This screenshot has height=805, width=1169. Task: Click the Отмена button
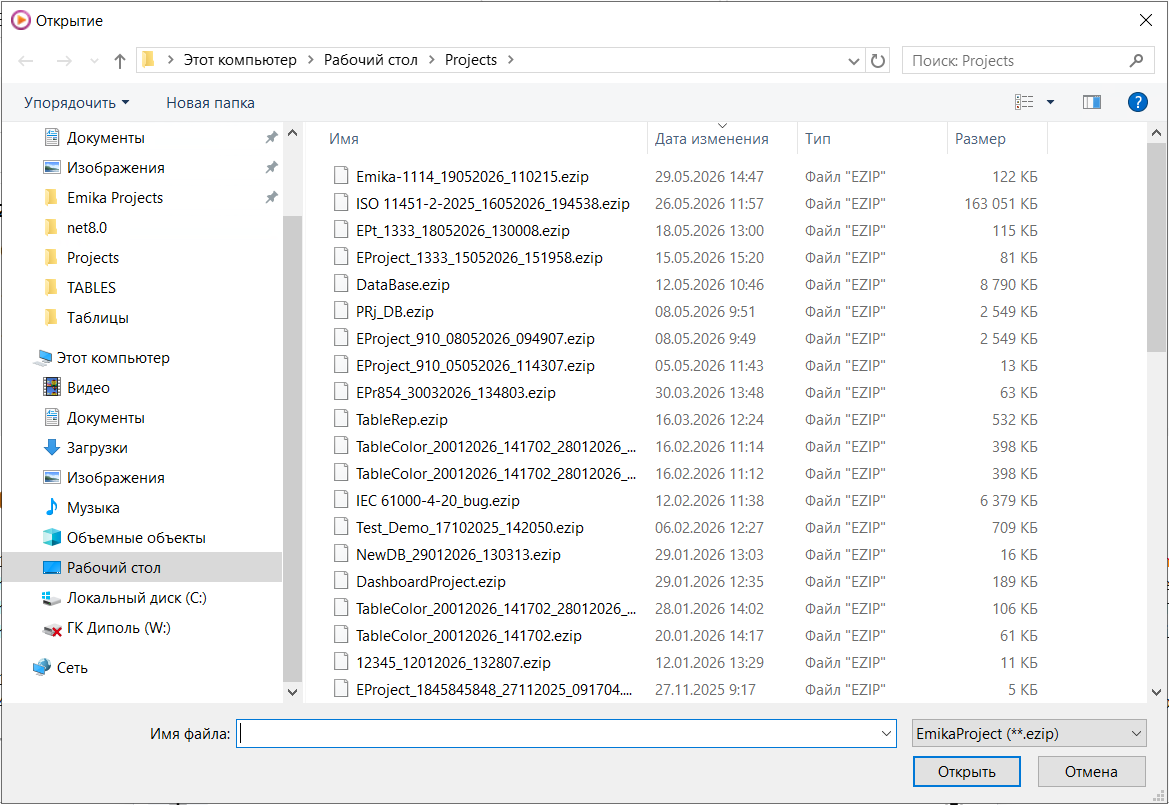click(x=1091, y=771)
